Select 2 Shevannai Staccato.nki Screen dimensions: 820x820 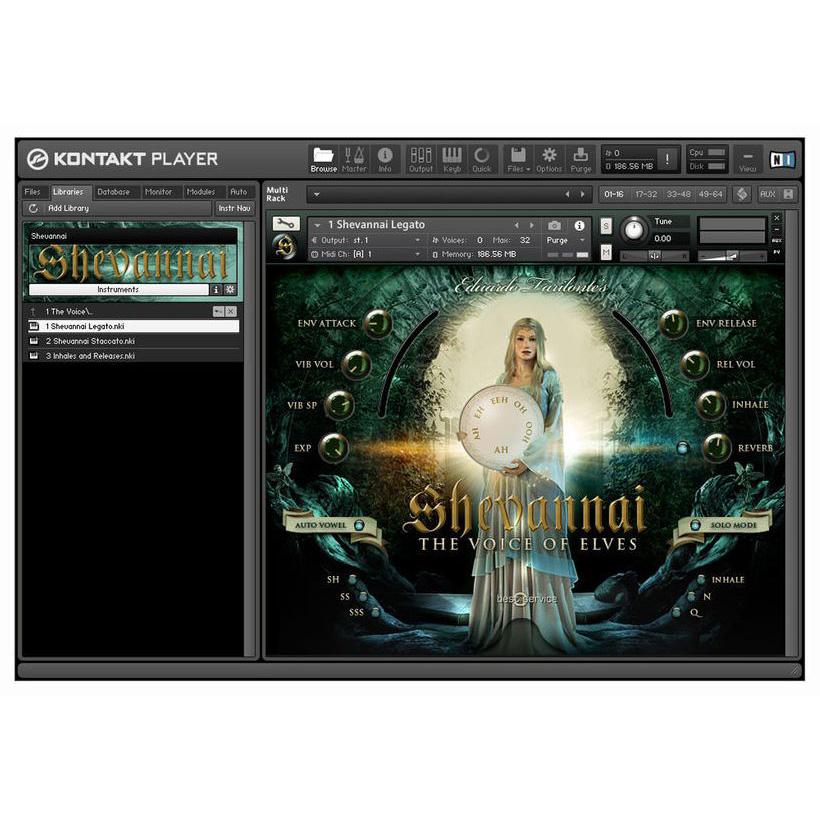(x=134, y=341)
